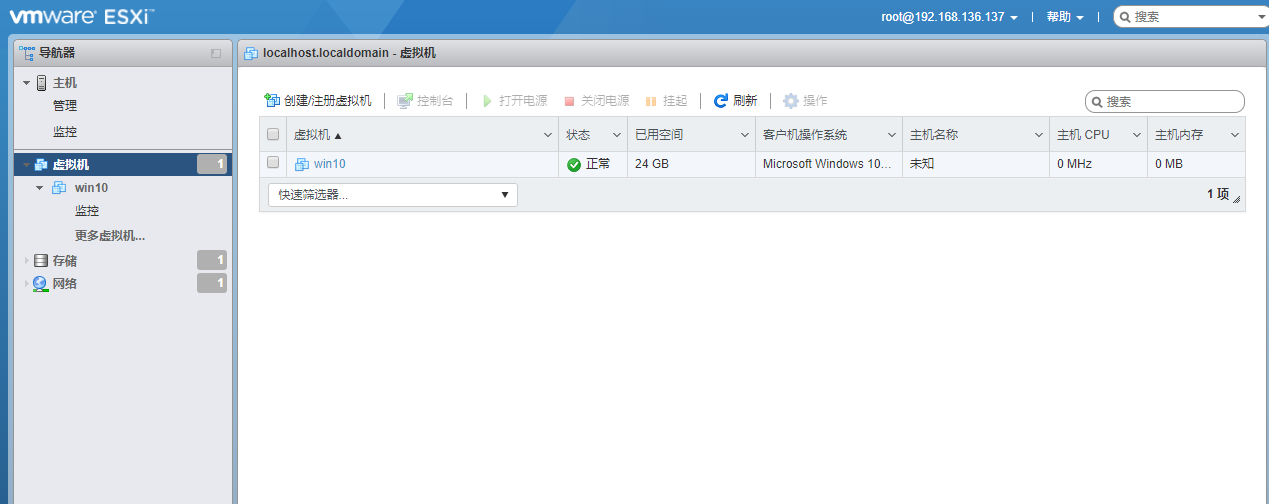Collapse the win10 tree node in navigator
The width and height of the screenshot is (1269, 504).
coord(40,188)
